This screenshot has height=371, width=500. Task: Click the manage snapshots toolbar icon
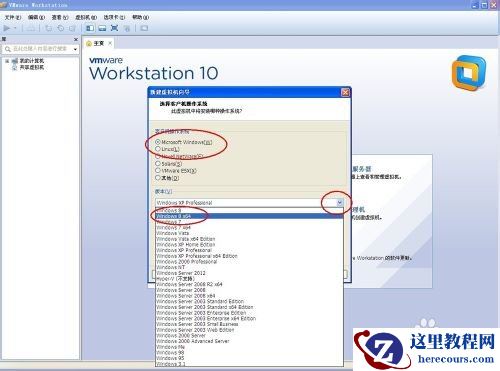tap(72, 28)
